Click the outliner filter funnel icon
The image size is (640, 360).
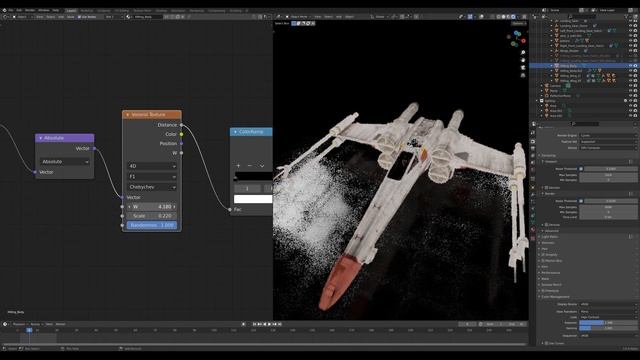[x=627, y=16]
